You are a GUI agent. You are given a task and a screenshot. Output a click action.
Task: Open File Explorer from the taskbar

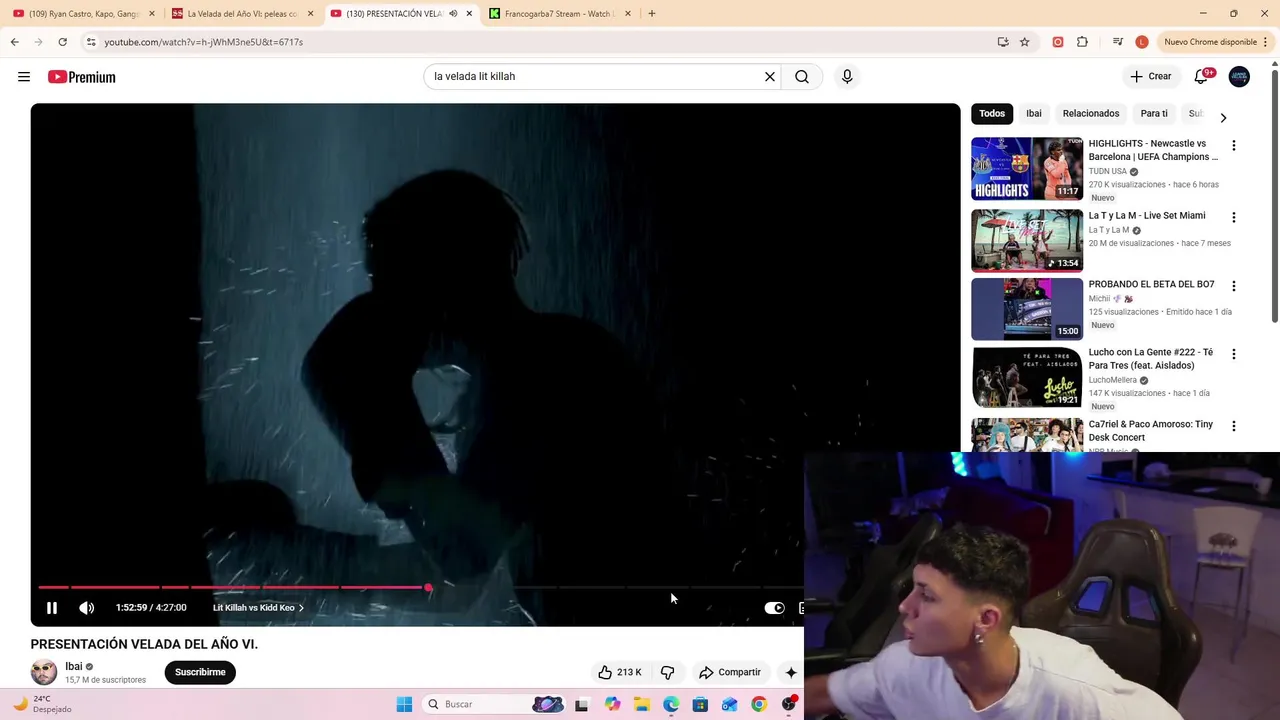[x=642, y=704]
